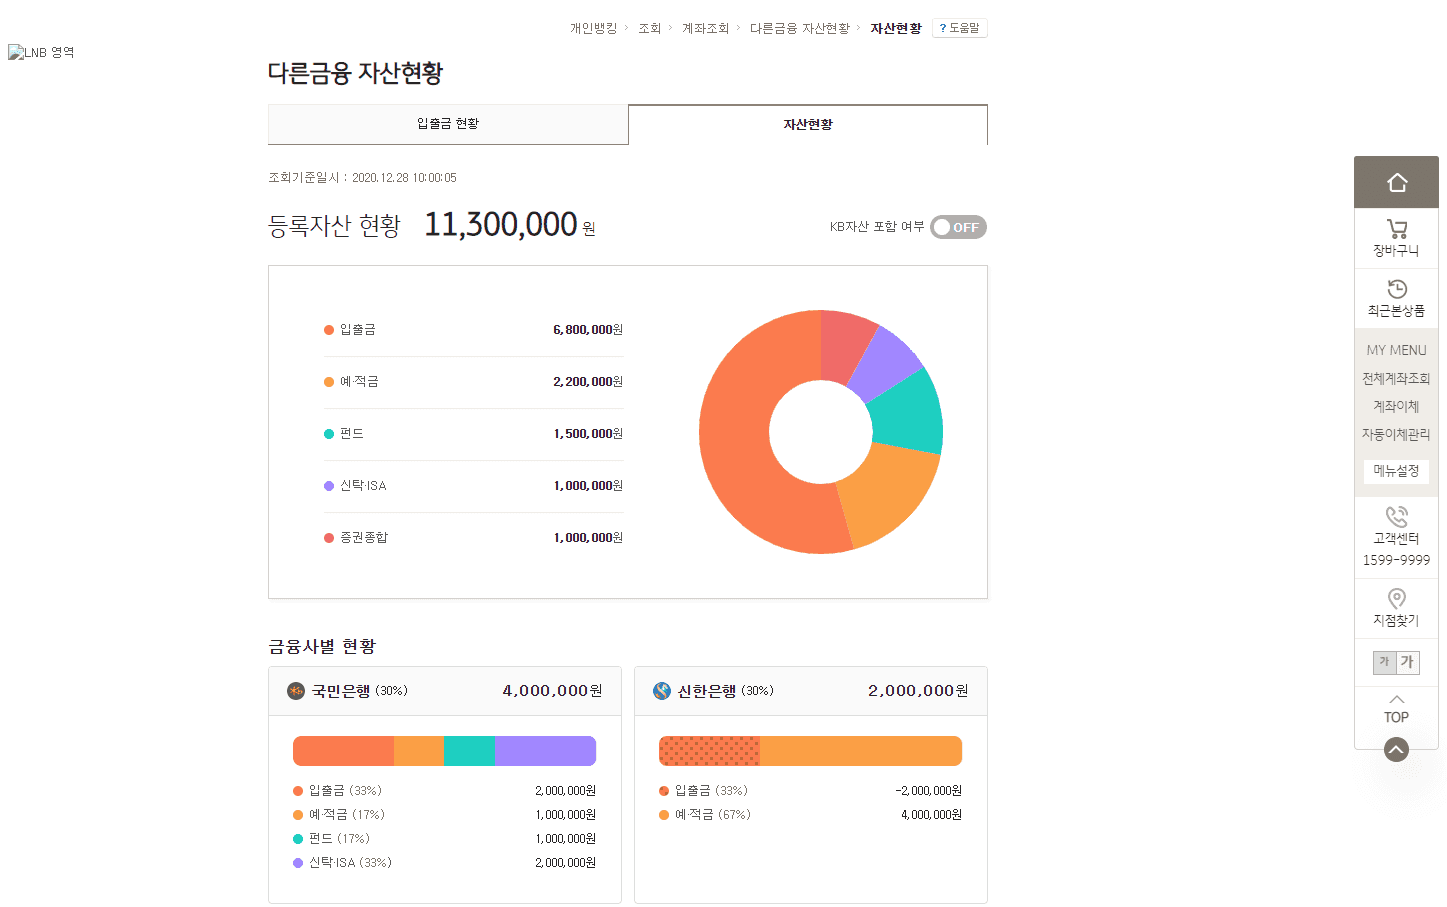
Task: Click the 조회기준일시 timestamp text
Action: tap(362, 178)
